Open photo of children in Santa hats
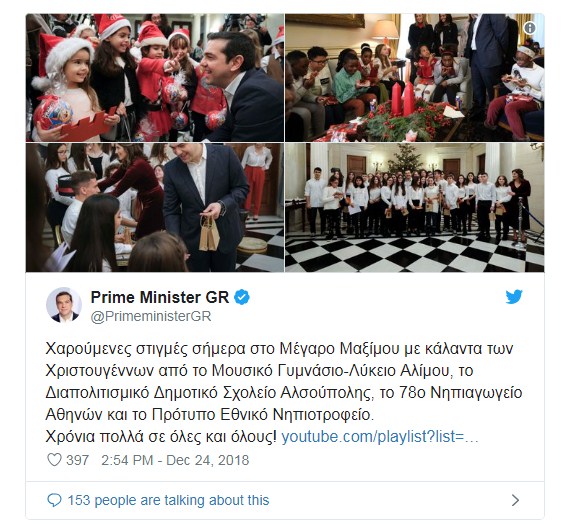The image size is (565, 530). coord(155,78)
